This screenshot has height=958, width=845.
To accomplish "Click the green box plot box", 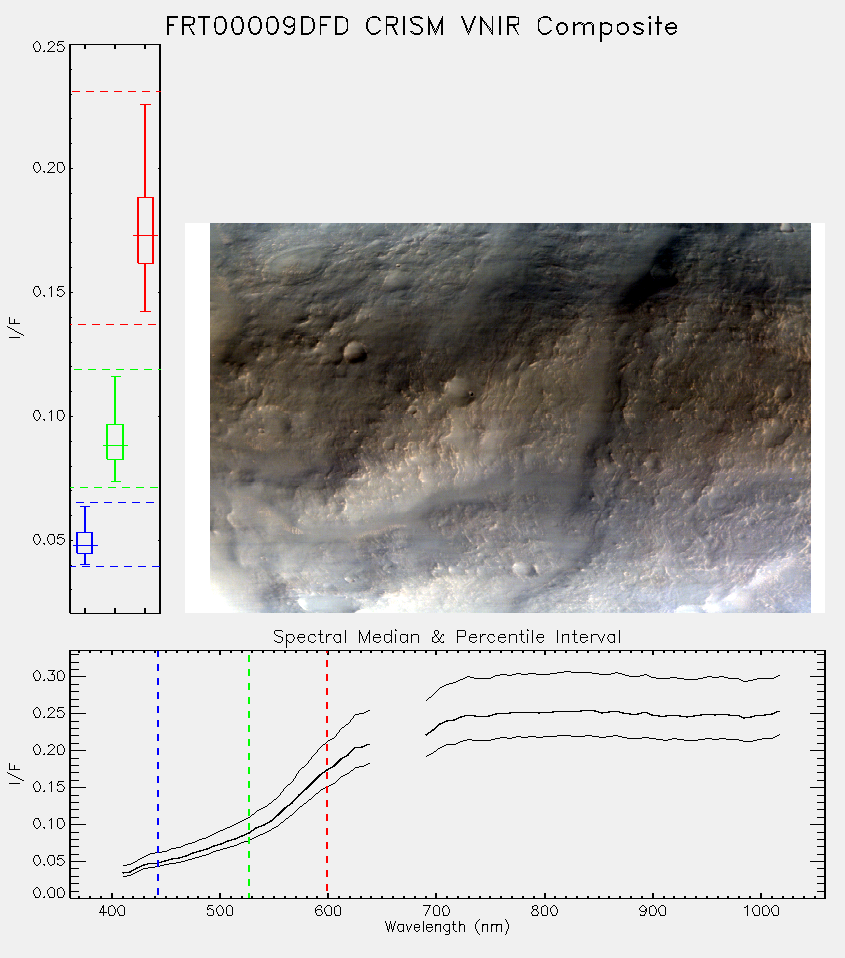I will point(115,442).
